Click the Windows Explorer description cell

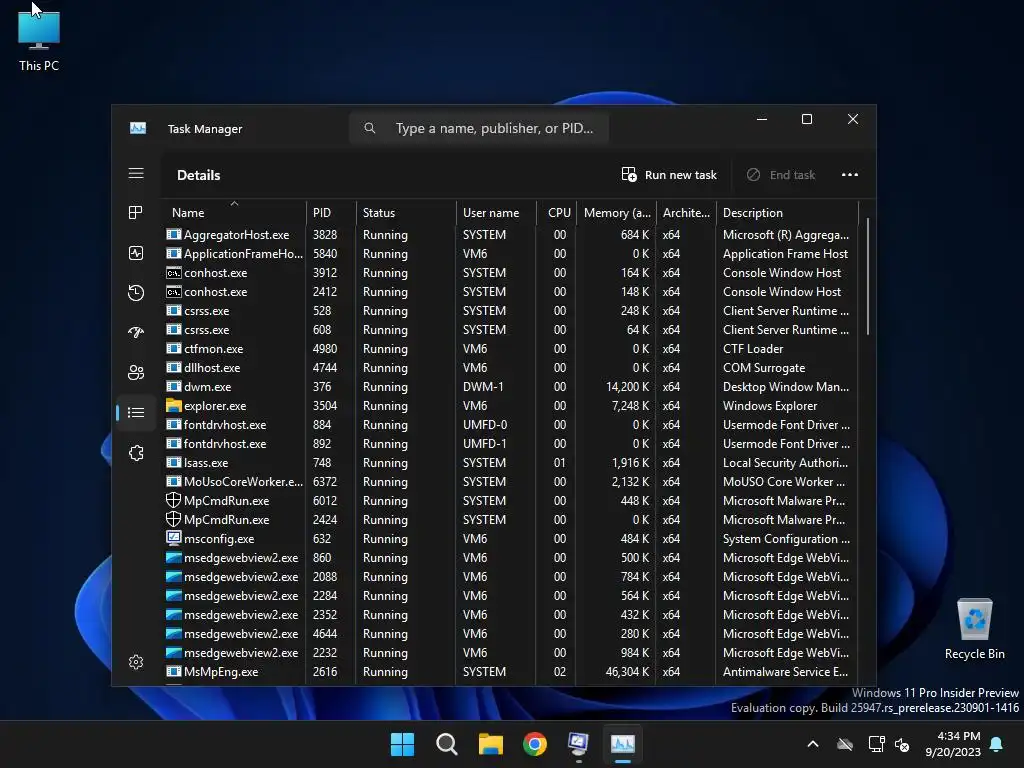769,406
